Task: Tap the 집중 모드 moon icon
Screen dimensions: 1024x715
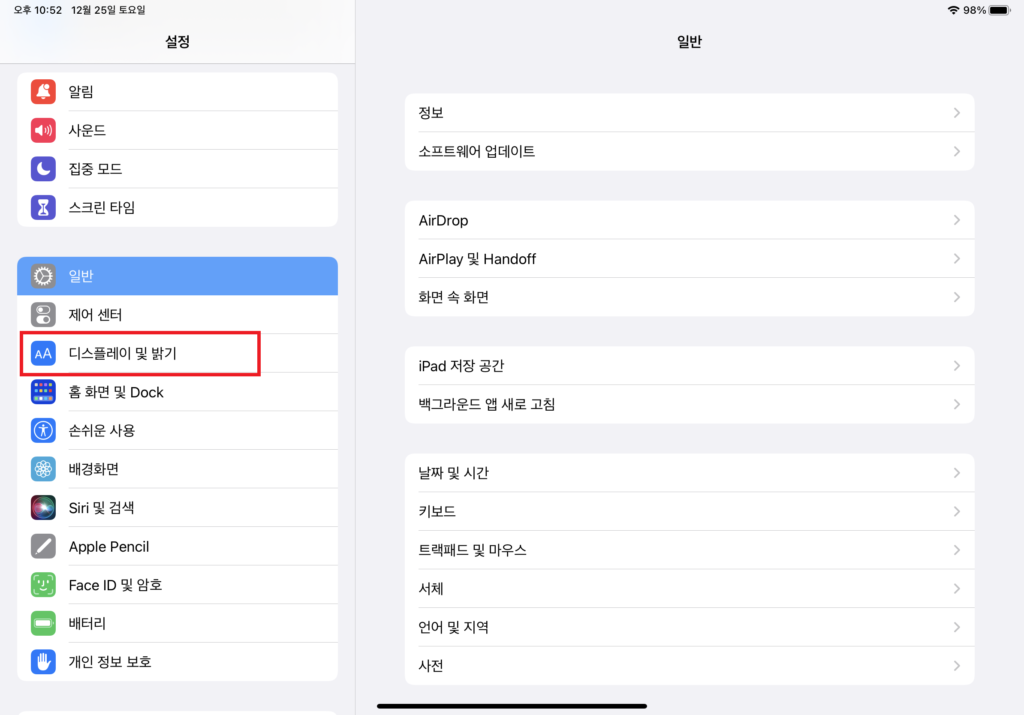Action: (43, 168)
